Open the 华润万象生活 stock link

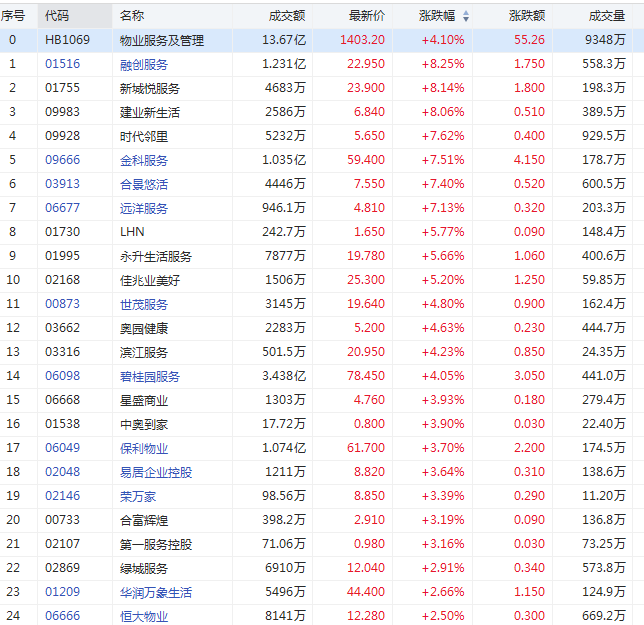156,592
